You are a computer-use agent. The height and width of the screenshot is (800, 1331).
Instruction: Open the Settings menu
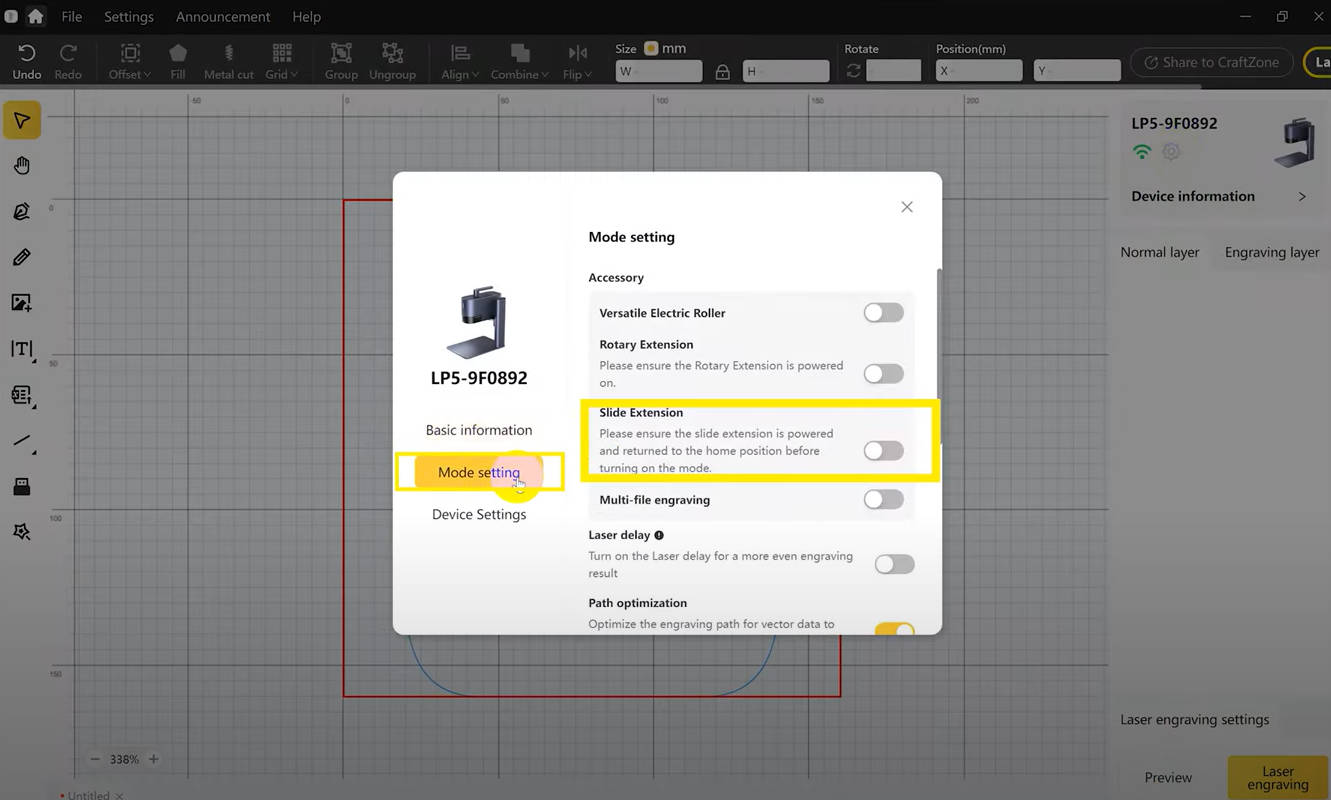click(x=129, y=17)
